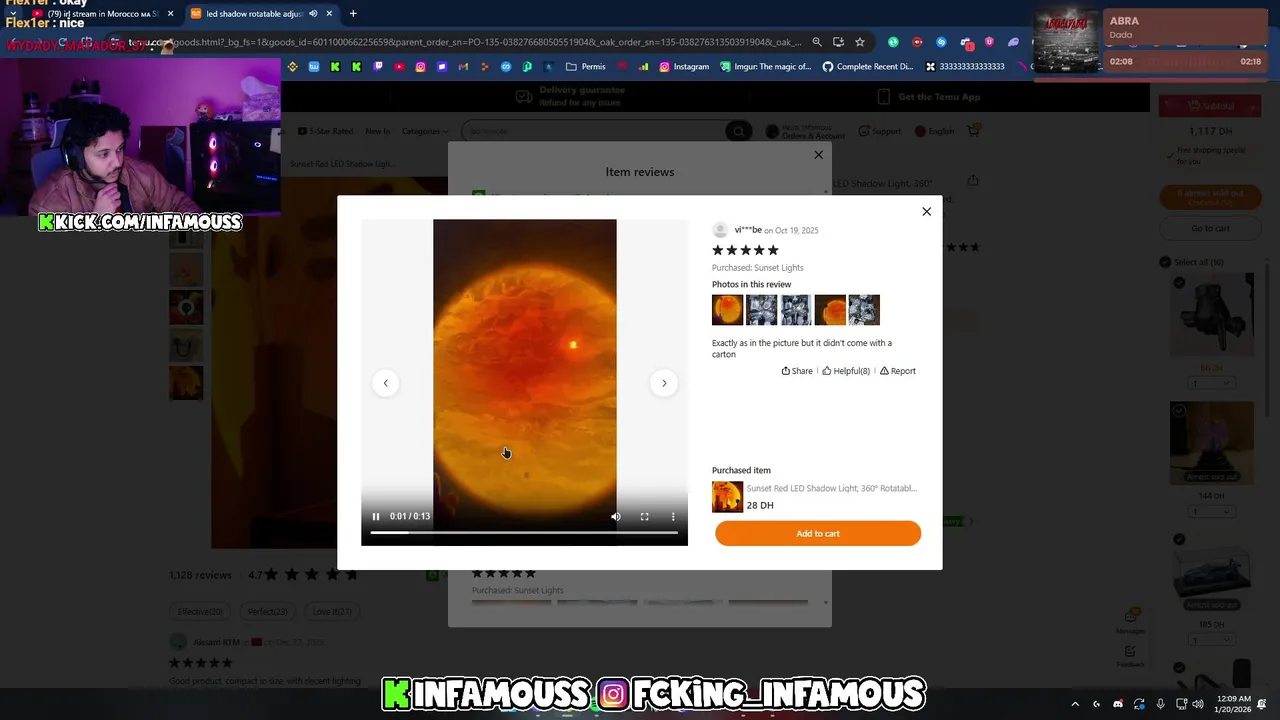Image resolution: width=1280 pixels, height=720 pixels.
Task: Select the first review photo thumbnail
Action: tap(727, 310)
